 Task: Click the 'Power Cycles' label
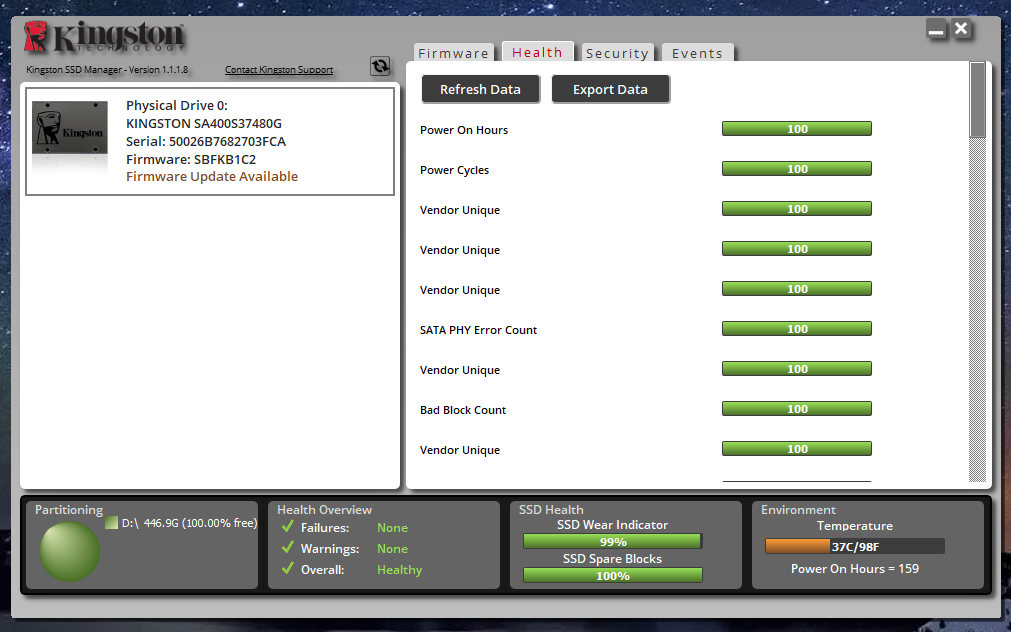(x=454, y=170)
